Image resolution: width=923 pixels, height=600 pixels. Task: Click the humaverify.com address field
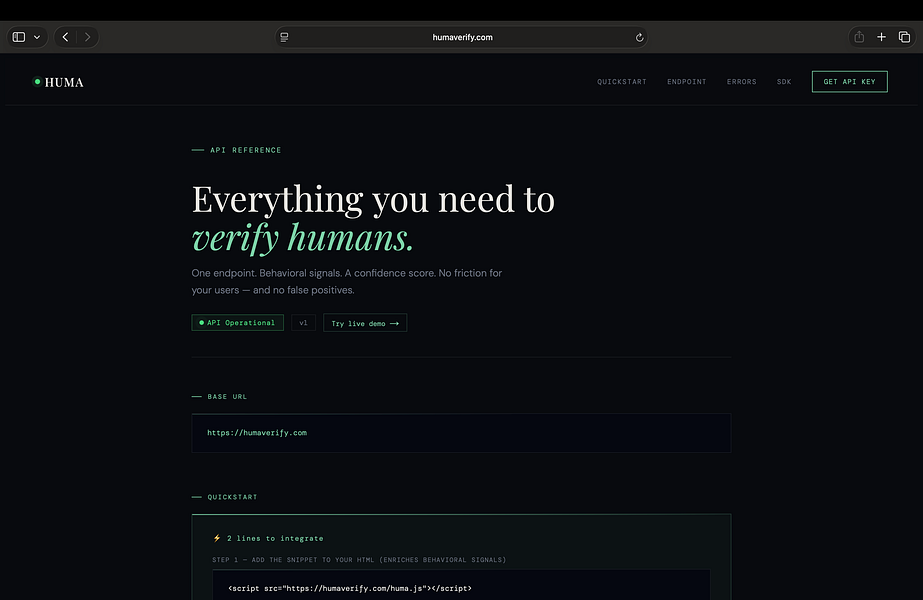[x=462, y=37]
